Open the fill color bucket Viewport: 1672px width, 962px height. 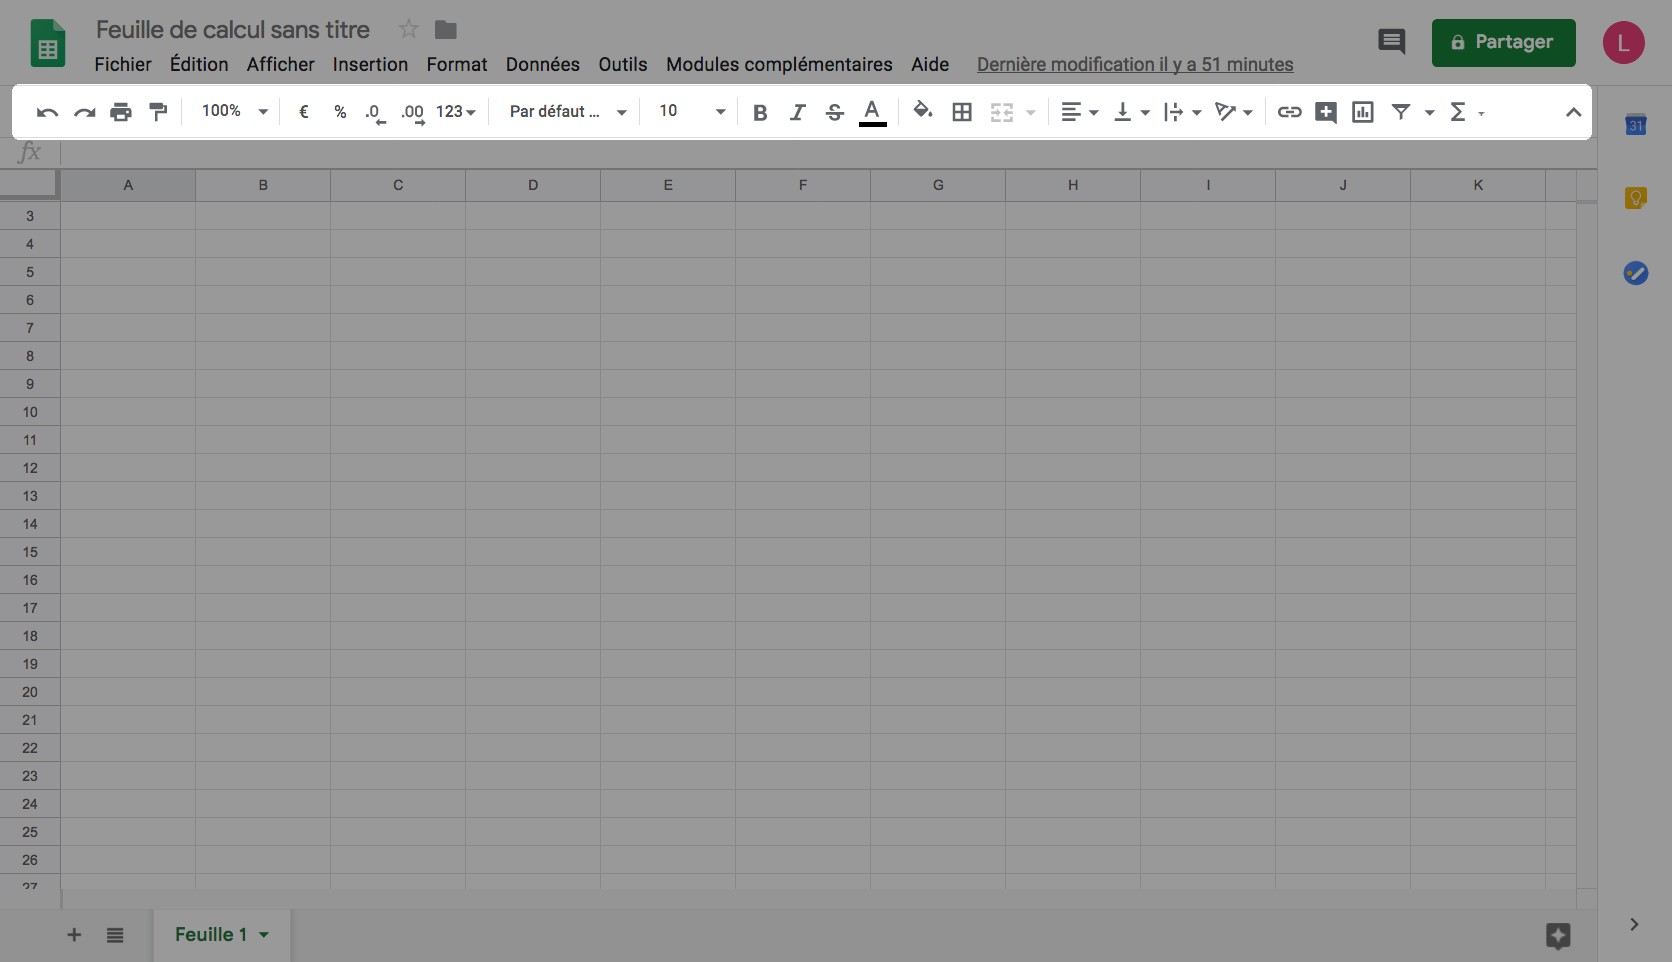click(x=923, y=111)
